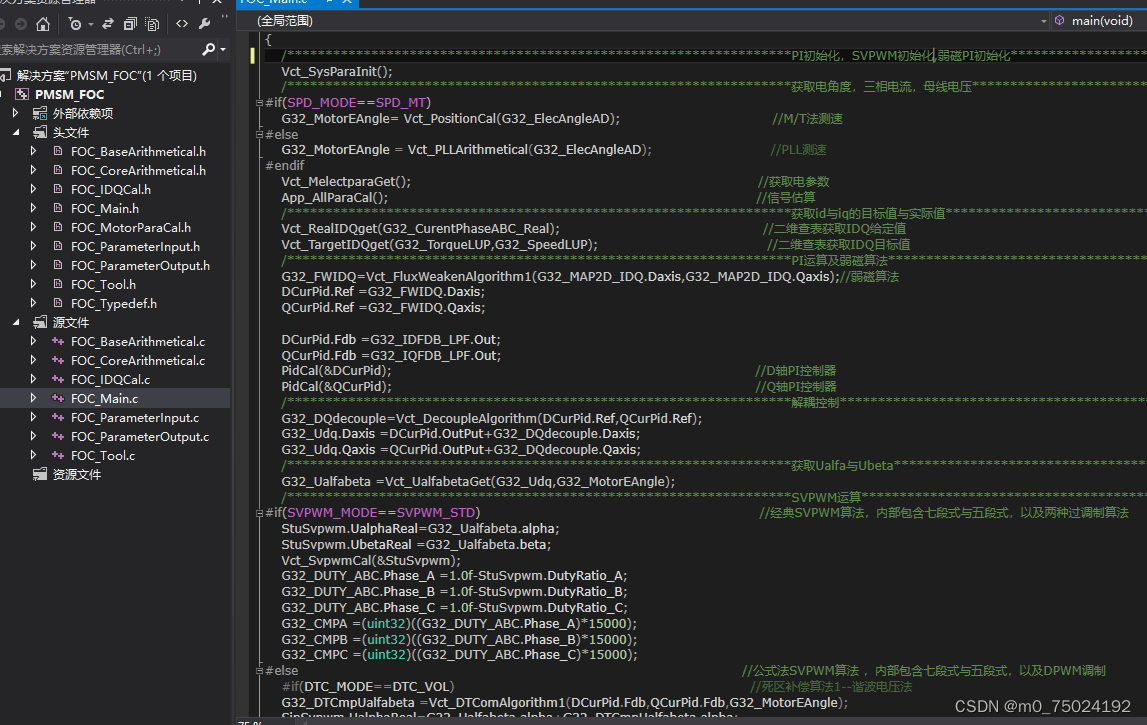Collapse the #if(SPD_MODE==SPD_MT) code block
Image resolution: width=1147 pixels, height=725 pixels.
260,103
